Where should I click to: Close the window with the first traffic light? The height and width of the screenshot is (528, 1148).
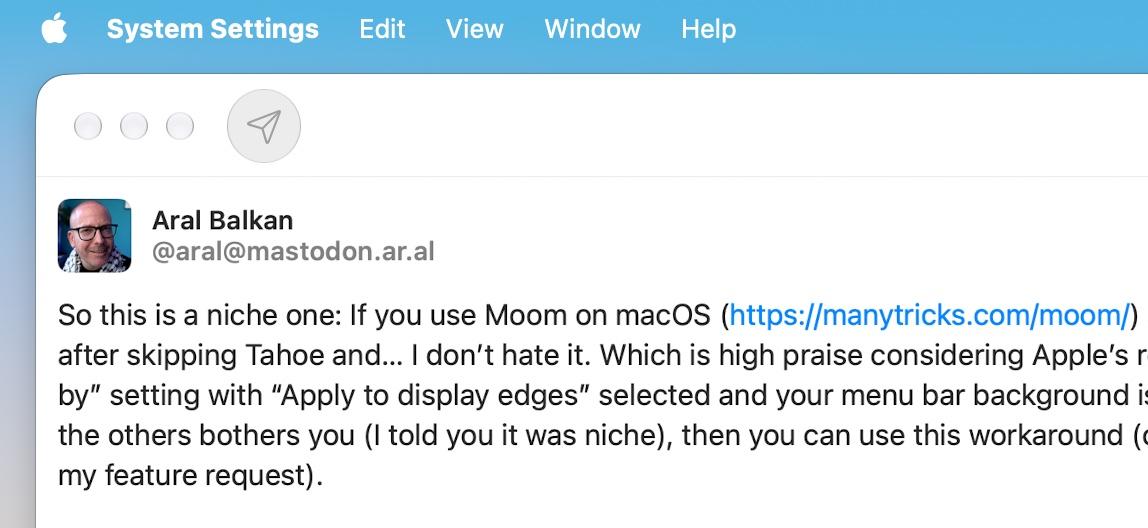(x=88, y=126)
